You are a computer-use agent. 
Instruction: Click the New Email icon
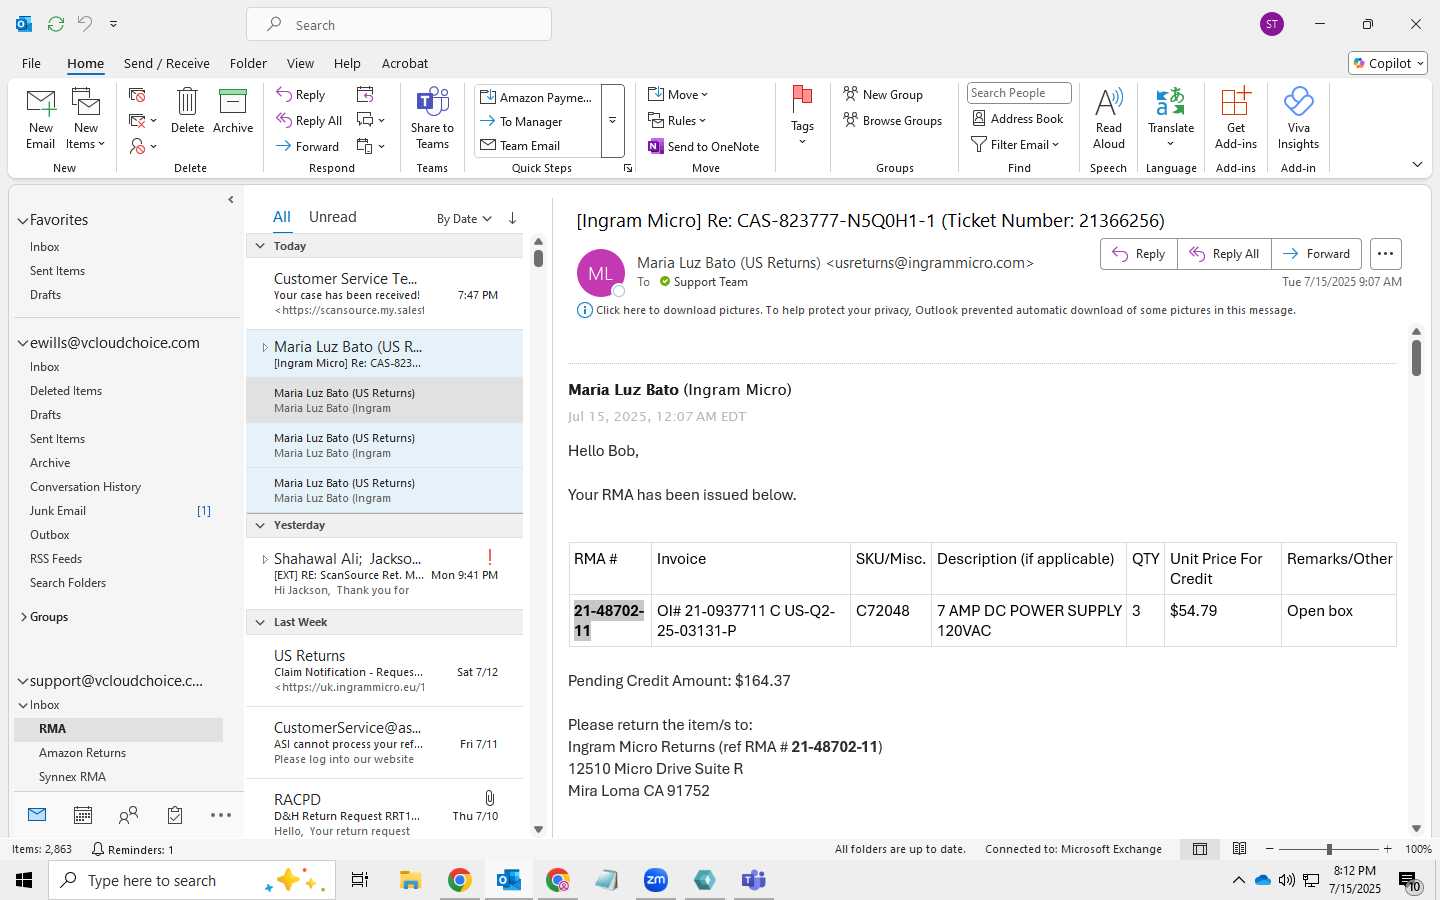pyautogui.click(x=41, y=119)
